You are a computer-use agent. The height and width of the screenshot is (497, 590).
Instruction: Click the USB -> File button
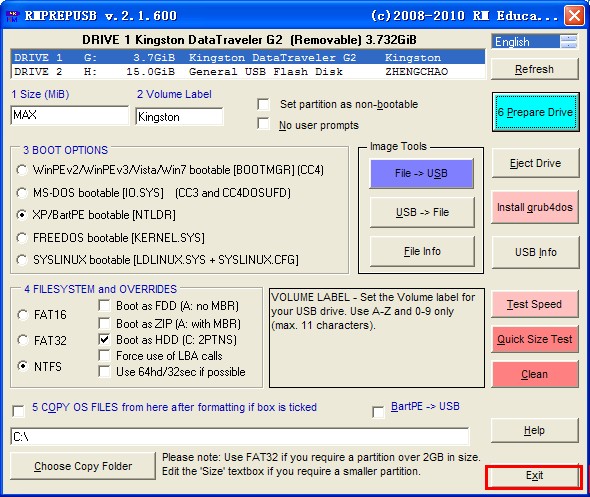click(x=422, y=213)
